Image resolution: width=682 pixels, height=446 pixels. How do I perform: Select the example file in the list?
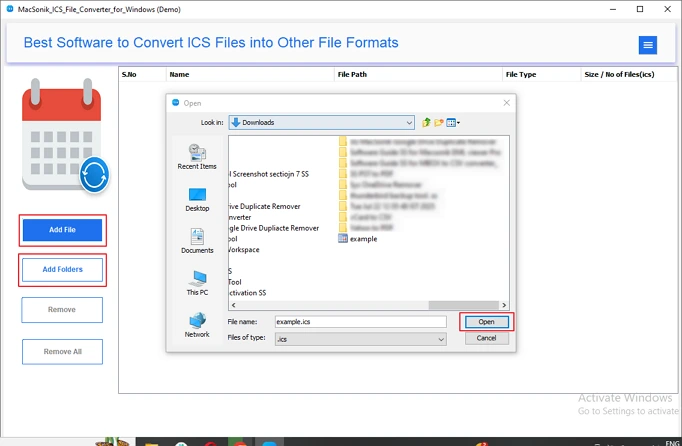(x=358, y=239)
